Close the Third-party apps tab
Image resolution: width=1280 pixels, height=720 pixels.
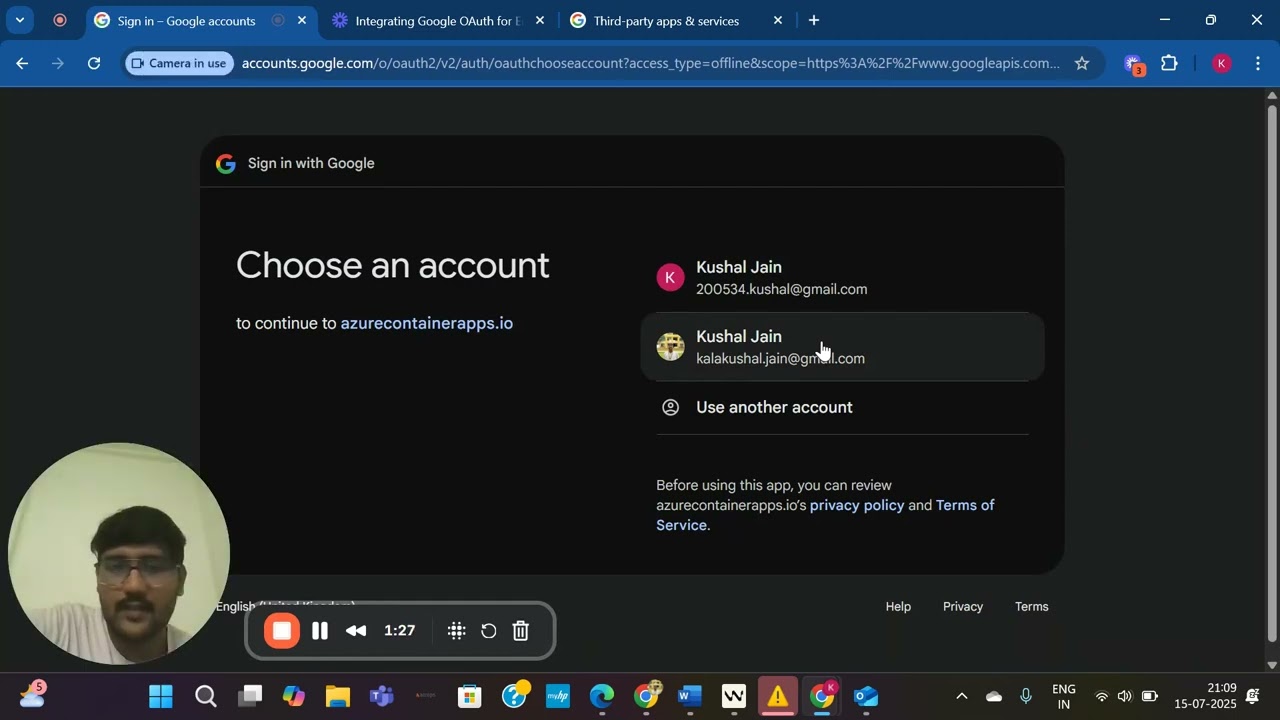click(x=778, y=20)
